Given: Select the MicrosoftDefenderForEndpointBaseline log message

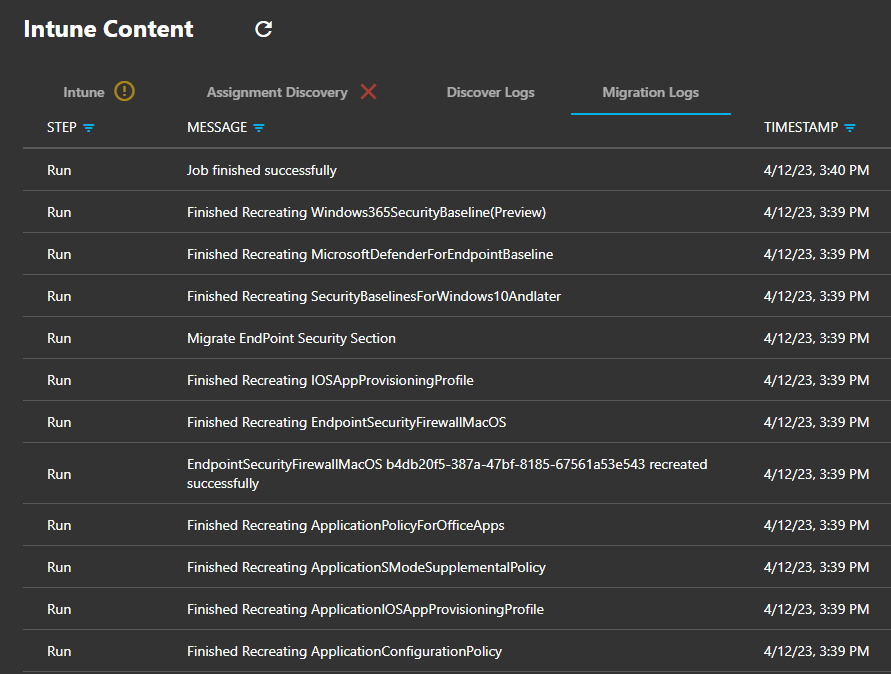Looking at the screenshot, I should (x=370, y=255).
